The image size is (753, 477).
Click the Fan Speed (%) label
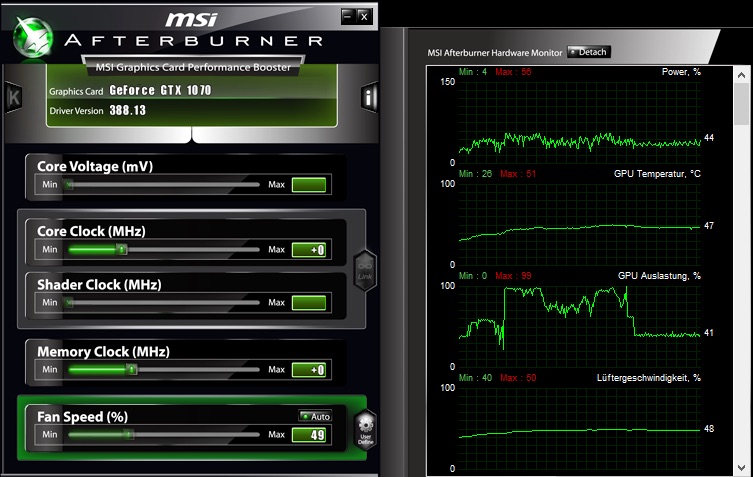83,416
